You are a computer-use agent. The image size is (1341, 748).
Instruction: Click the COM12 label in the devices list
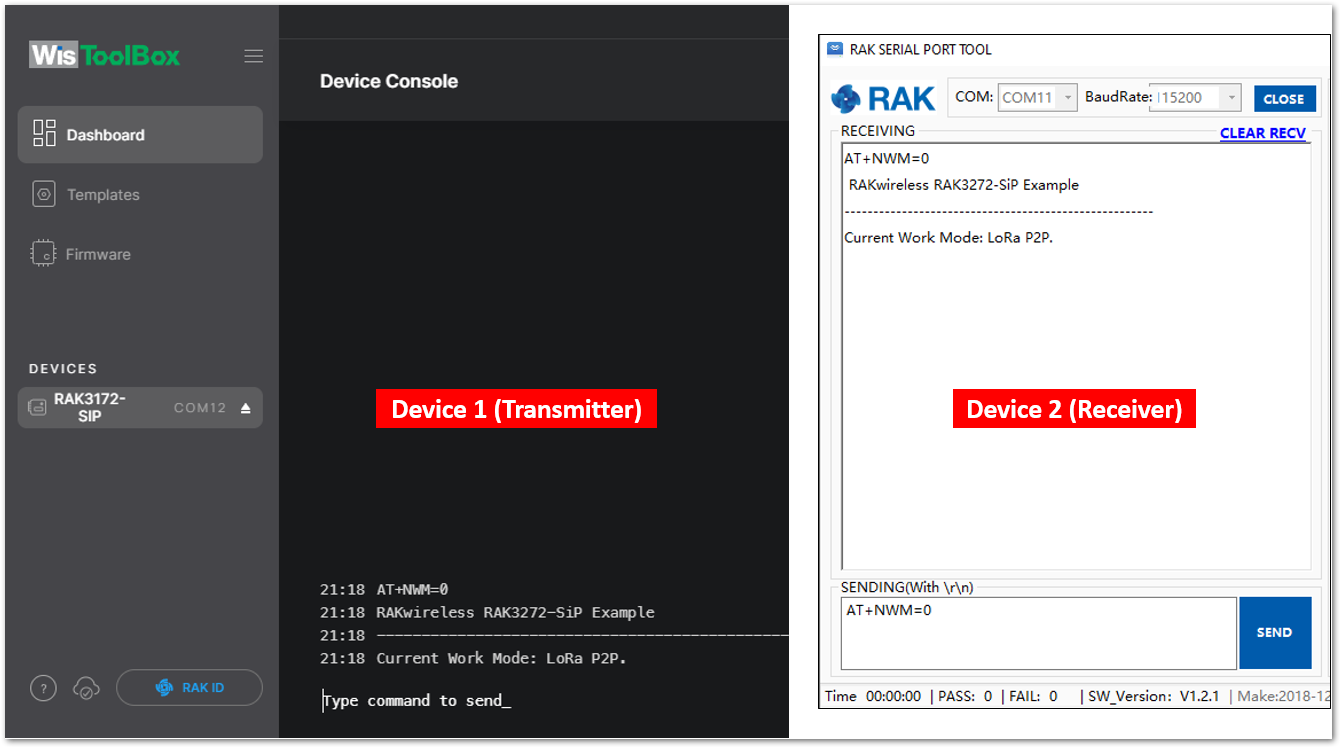[200, 408]
